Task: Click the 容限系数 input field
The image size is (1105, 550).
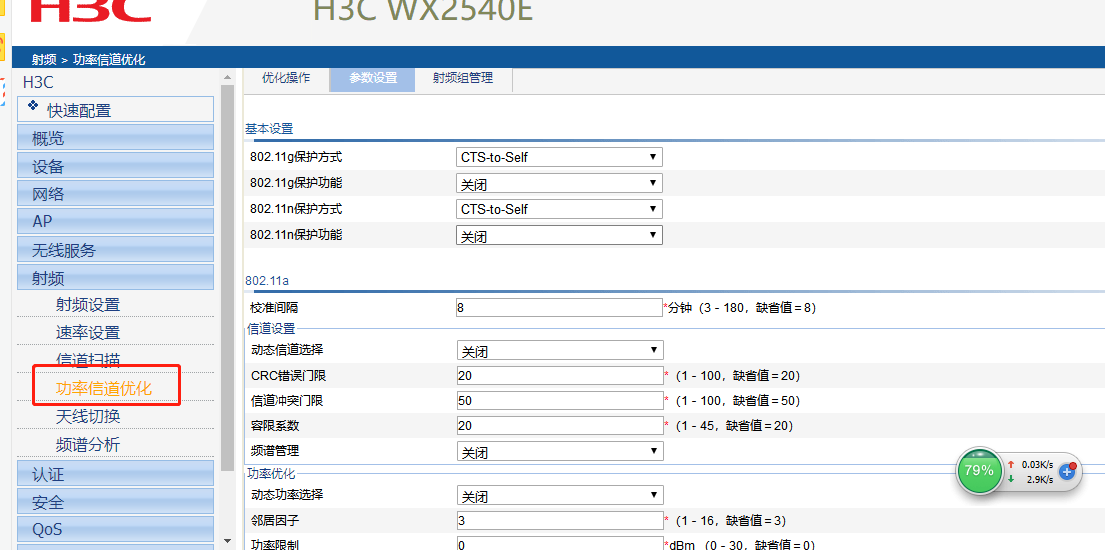Action: (x=559, y=426)
